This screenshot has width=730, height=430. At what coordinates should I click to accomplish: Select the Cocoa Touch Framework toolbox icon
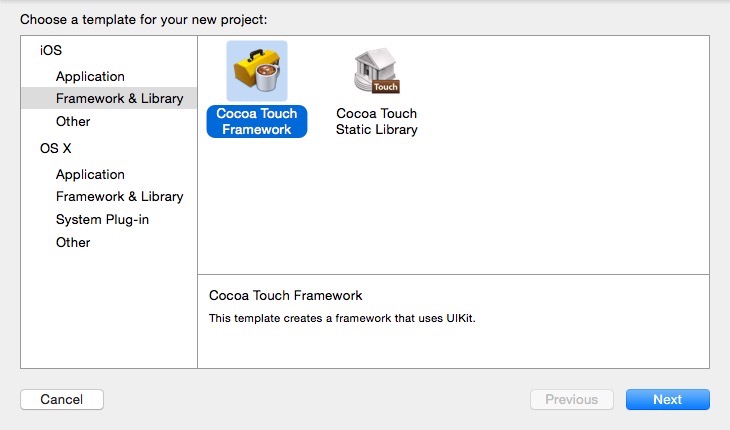[256, 71]
